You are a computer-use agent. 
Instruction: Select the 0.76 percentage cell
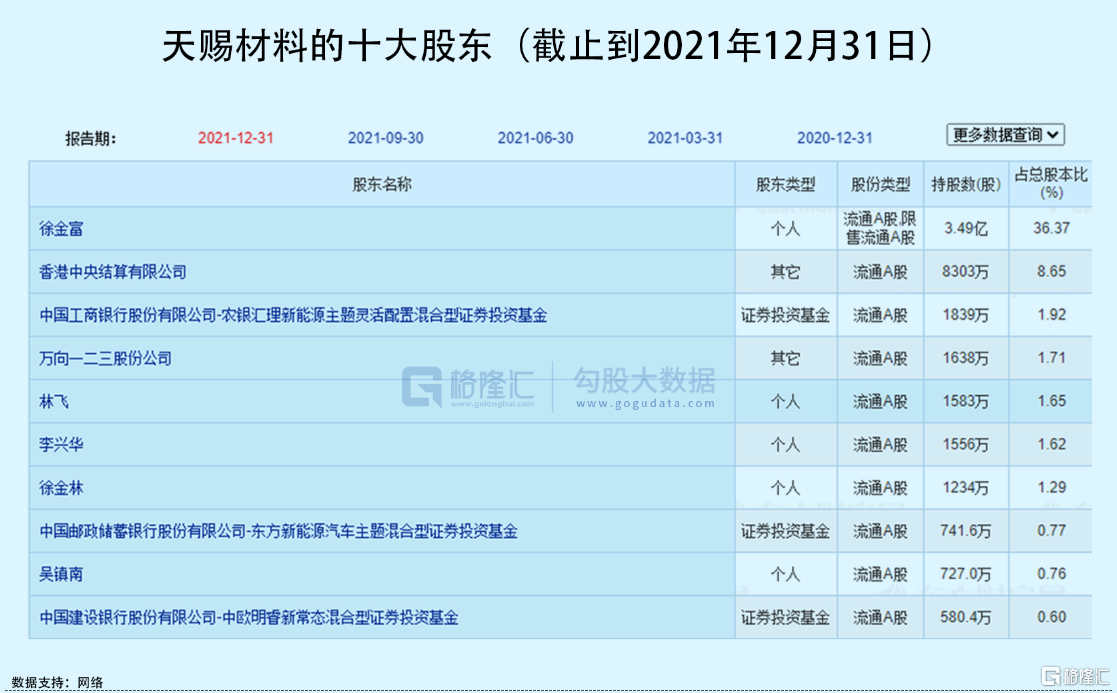1051,574
